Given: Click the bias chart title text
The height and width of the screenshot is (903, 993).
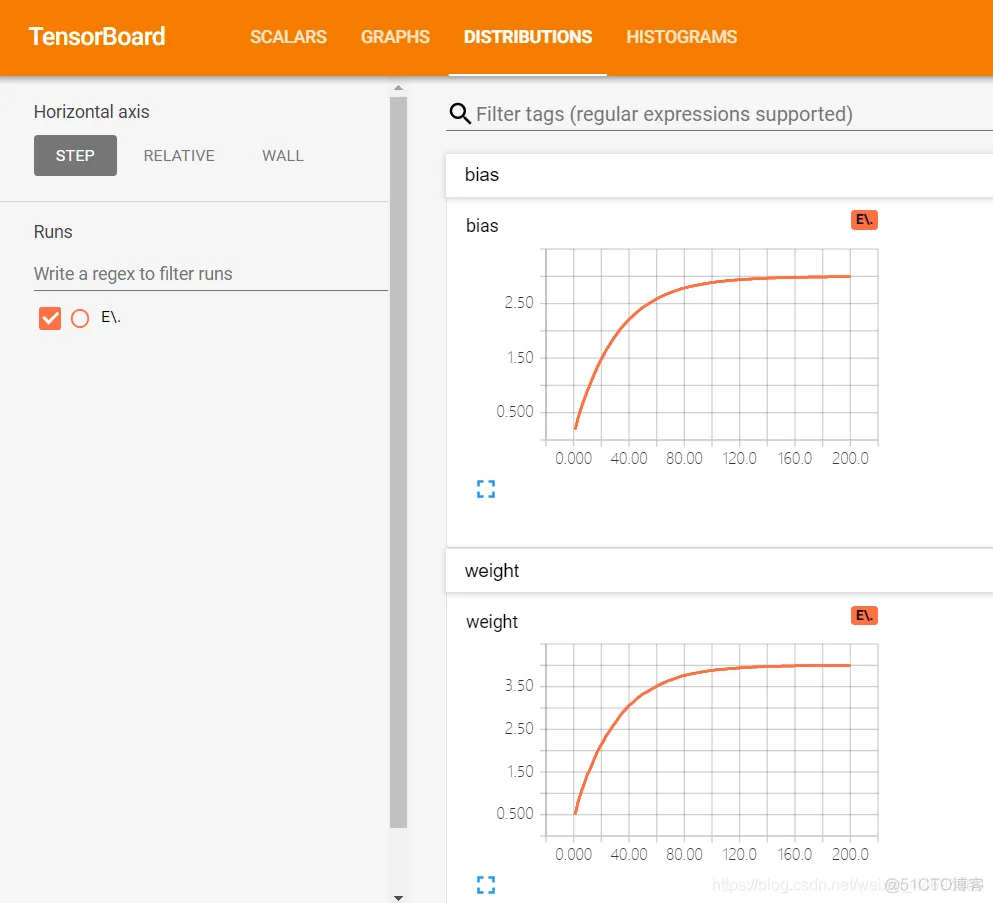Looking at the screenshot, I should 482,226.
